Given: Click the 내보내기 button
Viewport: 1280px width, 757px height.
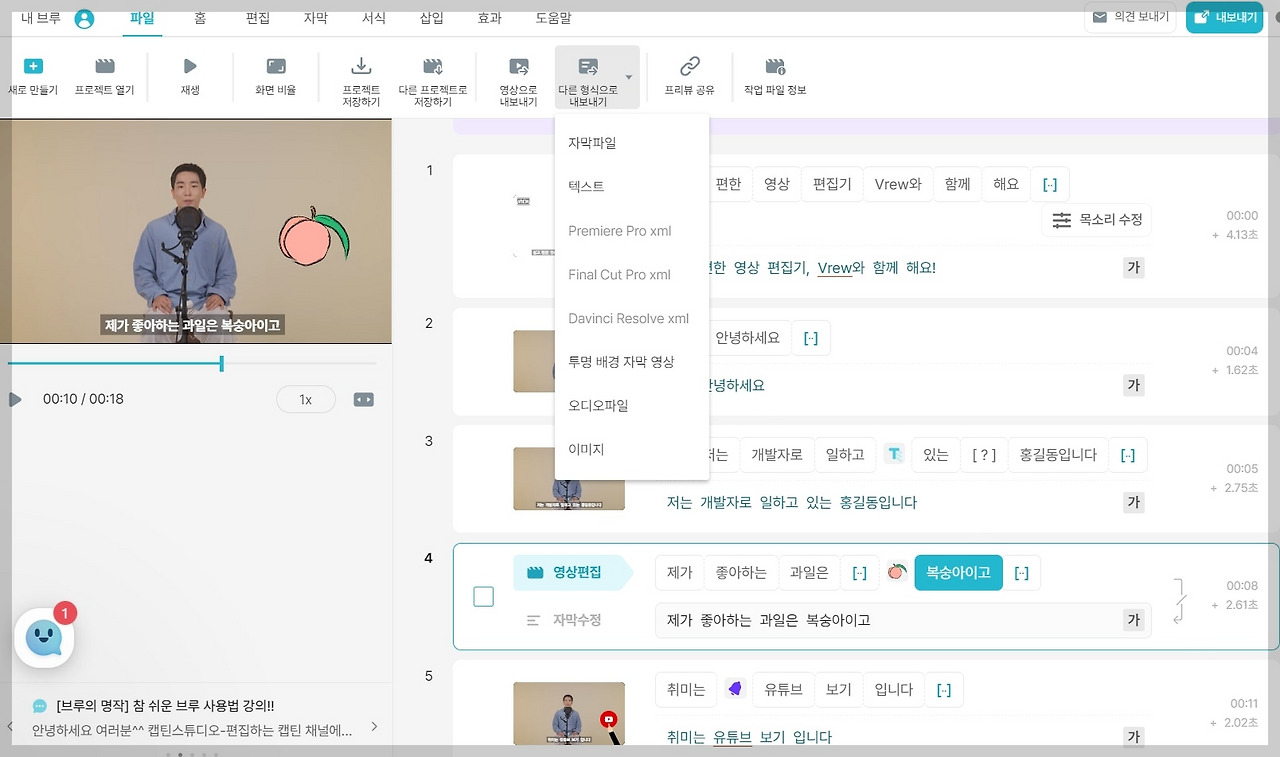Looking at the screenshot, I should 1225,17.
